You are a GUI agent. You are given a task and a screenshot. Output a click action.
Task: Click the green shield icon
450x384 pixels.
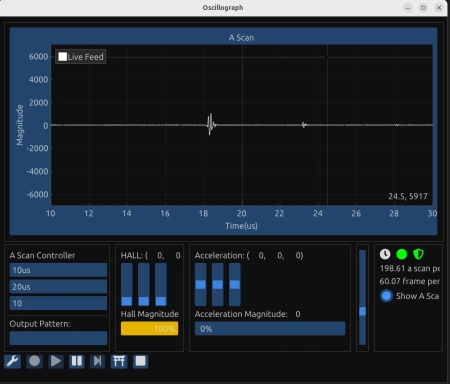coord(418,254)
